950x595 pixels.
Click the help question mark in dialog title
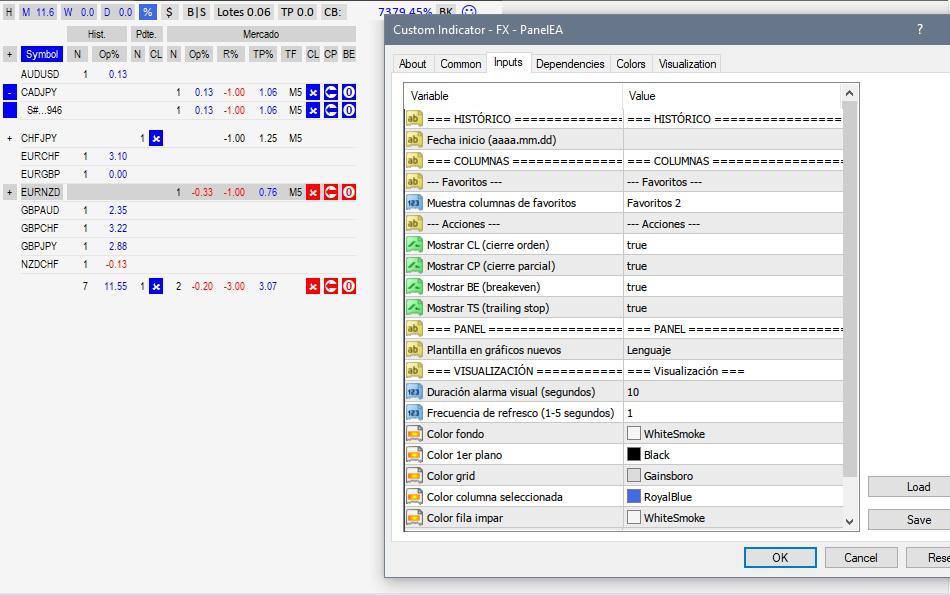pyautogui.click(x=920, y=30)
